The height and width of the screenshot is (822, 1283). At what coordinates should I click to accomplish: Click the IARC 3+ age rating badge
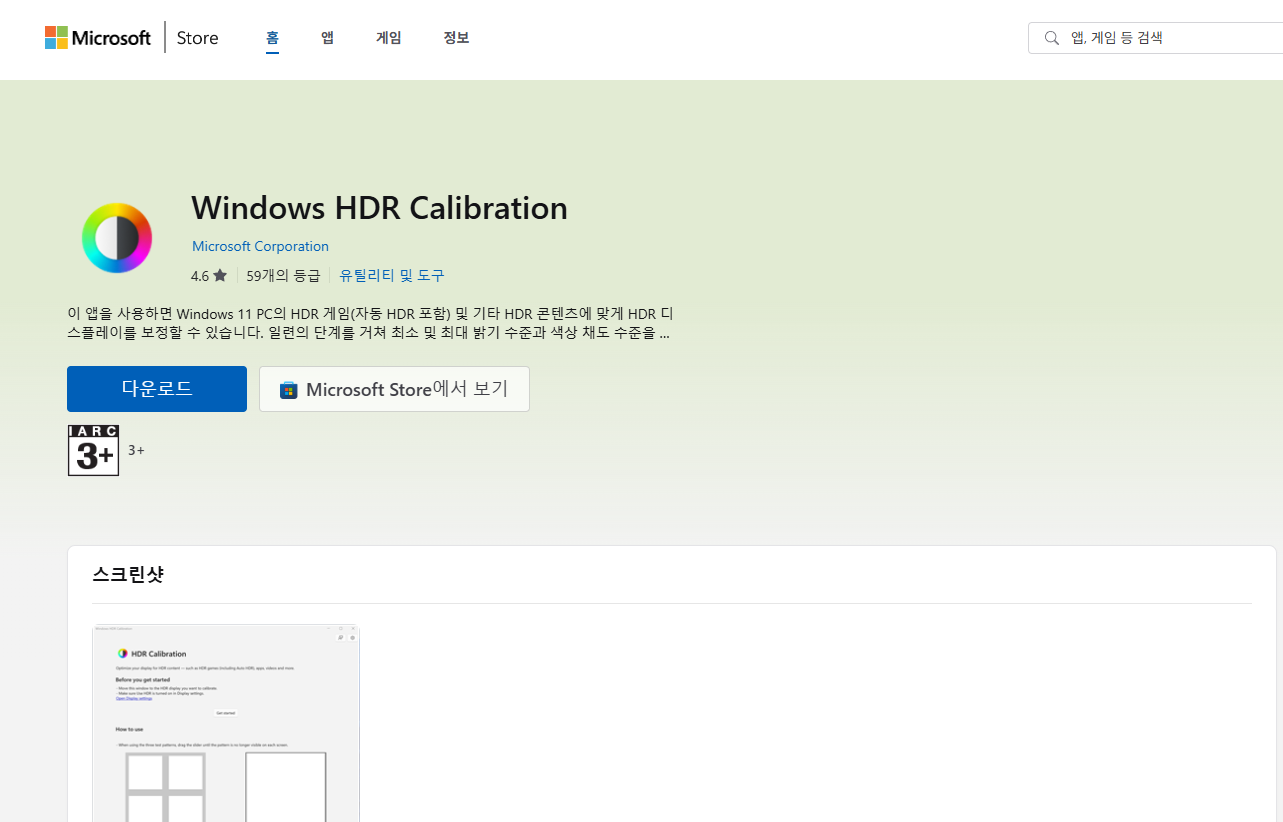[x=93, y=450]
